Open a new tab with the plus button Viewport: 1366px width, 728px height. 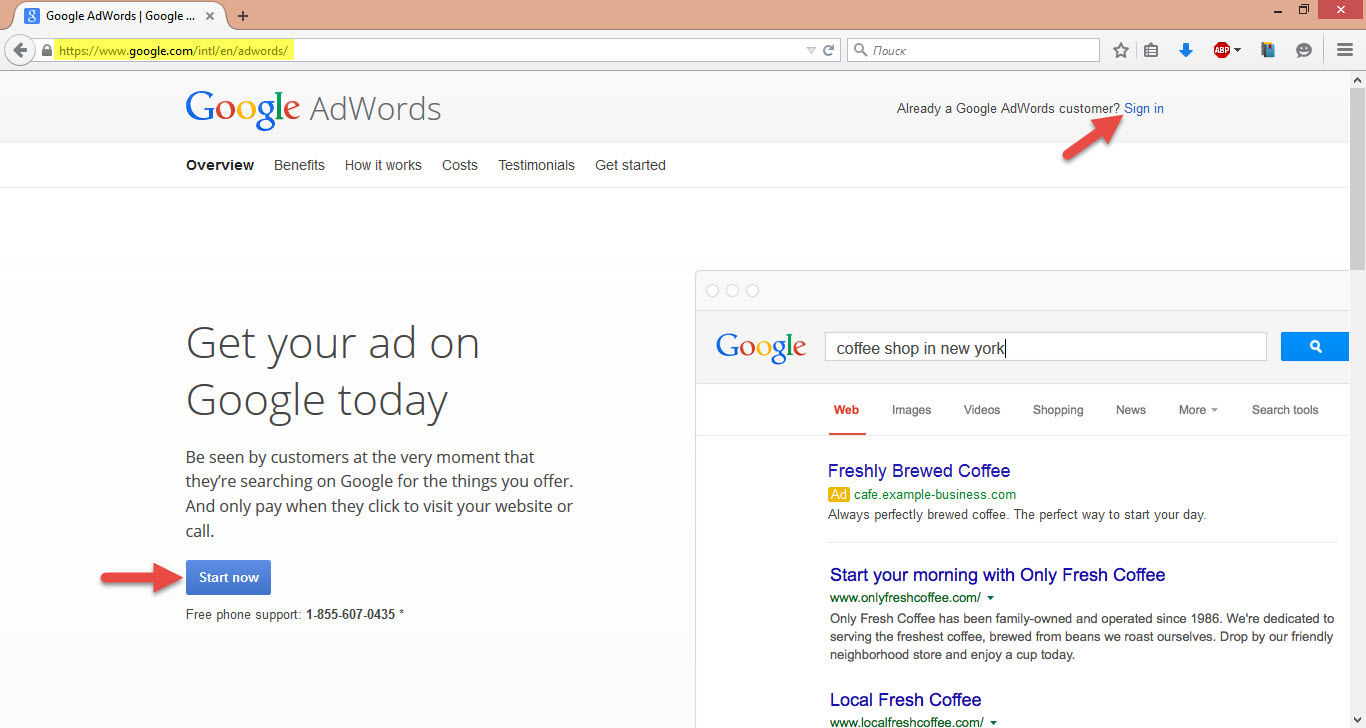(243, 16)
